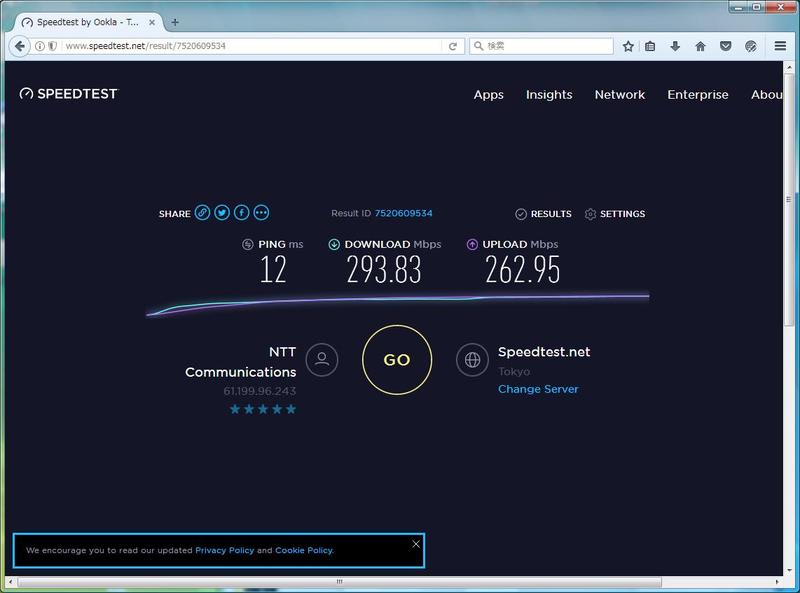Open the Firefox downloads arrow icon

[676, 46]
